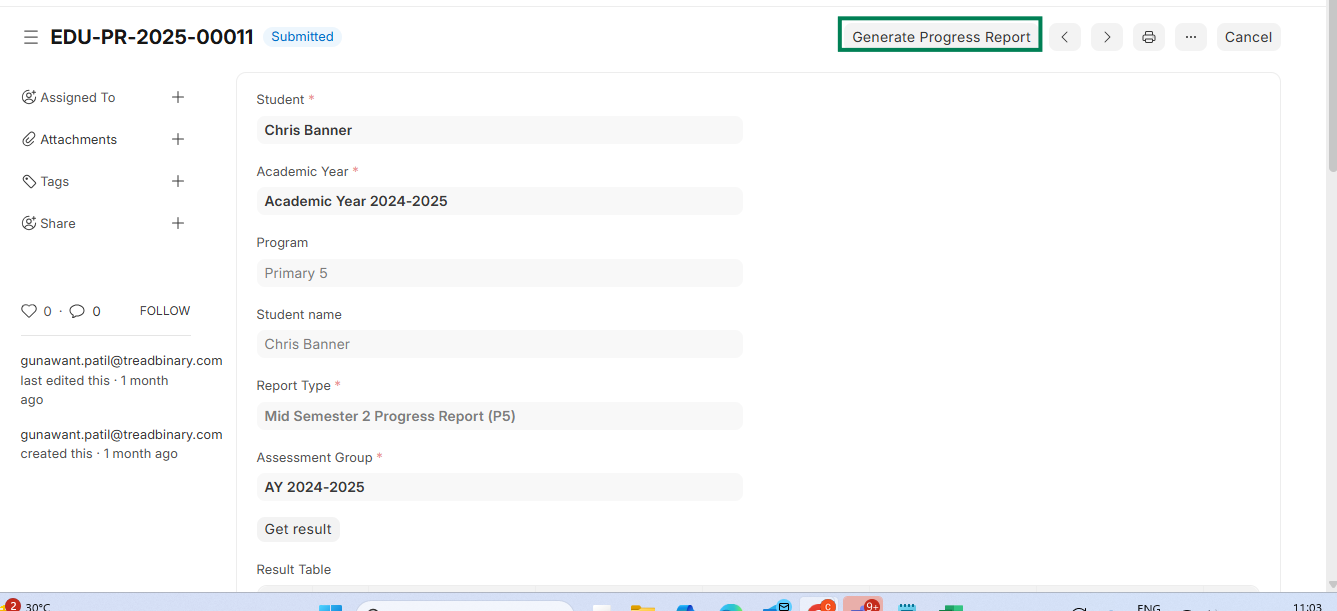Add assignee with Assigned To plus icon

pyautogui.click(x=178, y=97)
